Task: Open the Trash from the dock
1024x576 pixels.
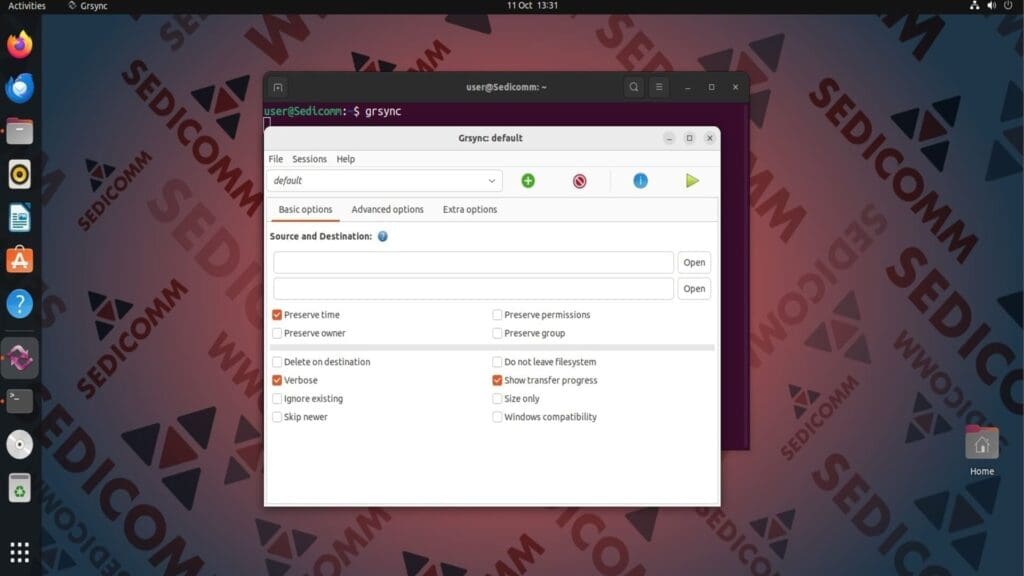Action: [x=20, y=488]
